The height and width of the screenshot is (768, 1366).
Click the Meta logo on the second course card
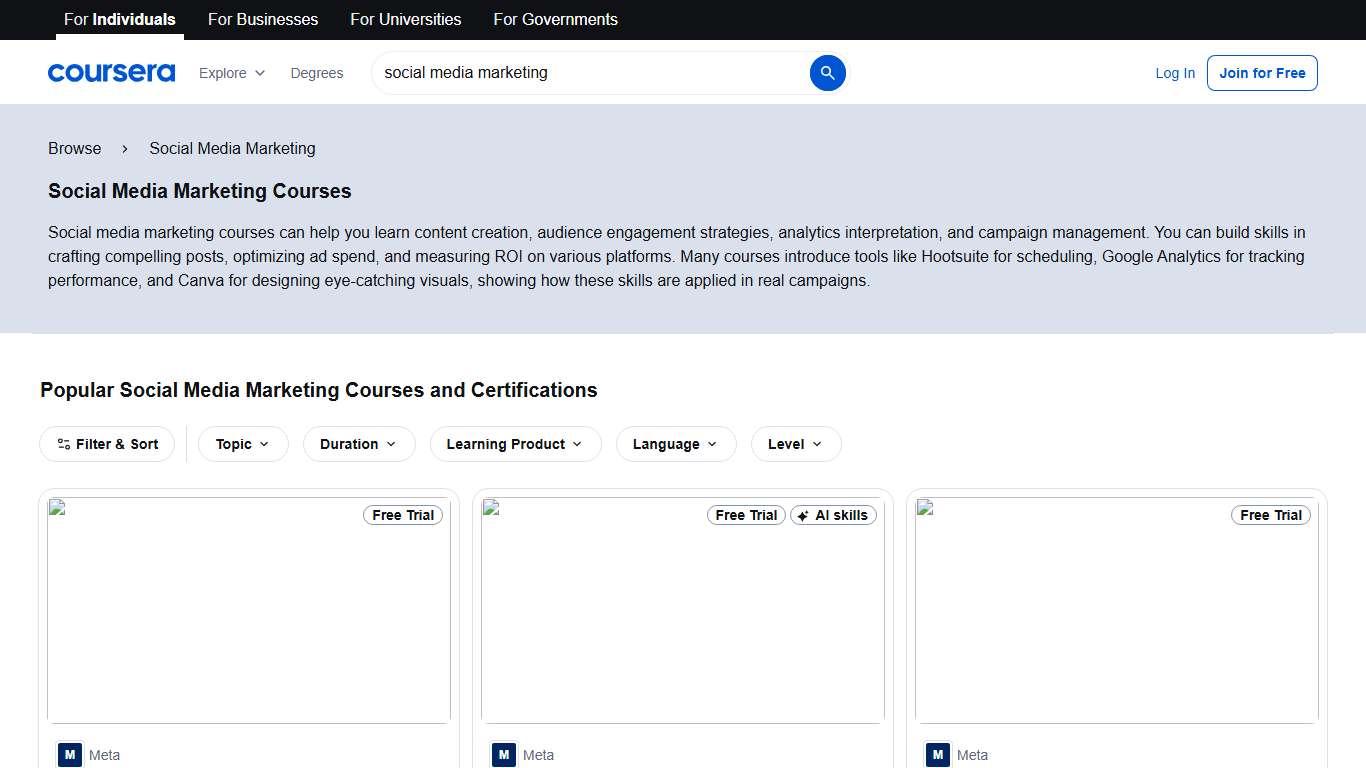click(503, 755)
